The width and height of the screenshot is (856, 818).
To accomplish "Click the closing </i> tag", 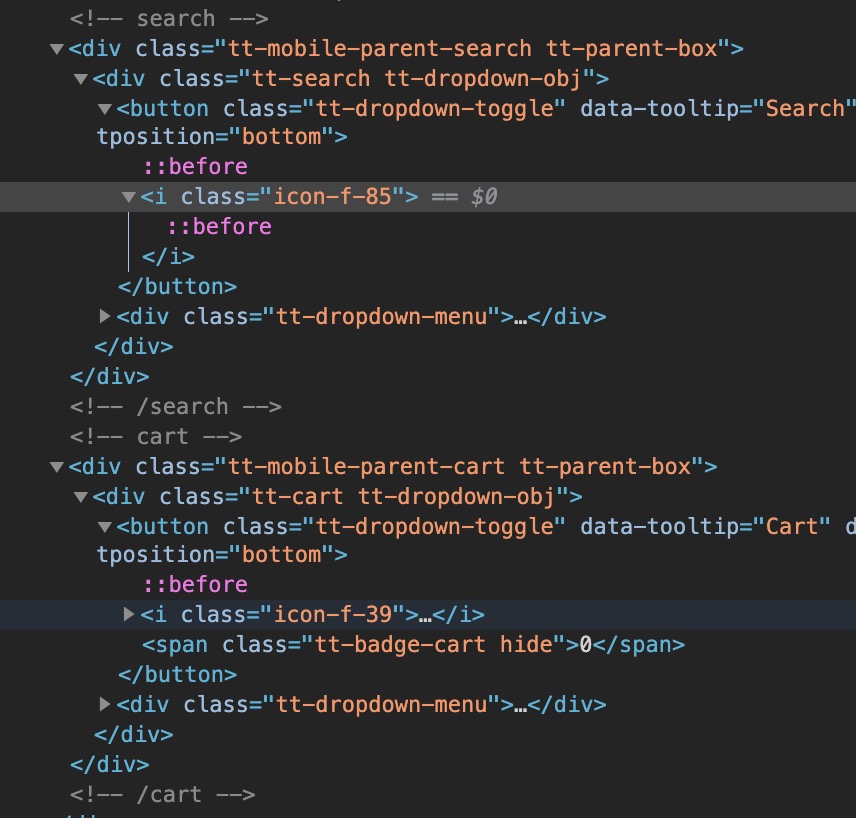I will [x=168, y=257].
